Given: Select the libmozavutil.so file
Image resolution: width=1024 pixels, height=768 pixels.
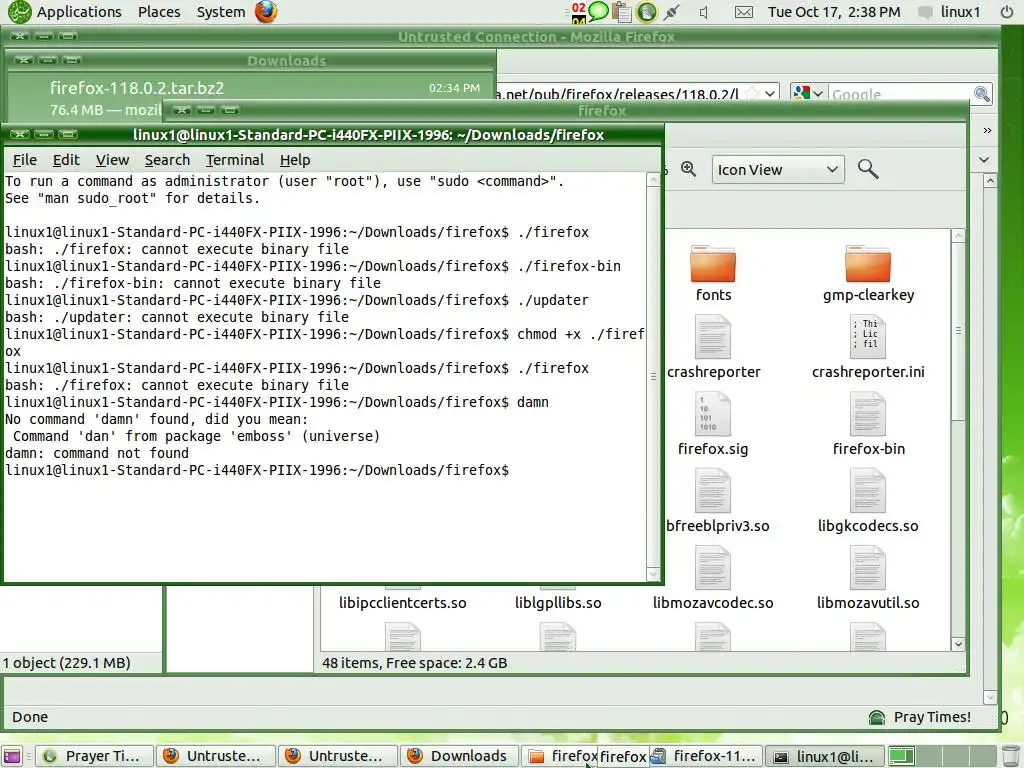Looking at the screenshot, I should (x=868, y=579).
